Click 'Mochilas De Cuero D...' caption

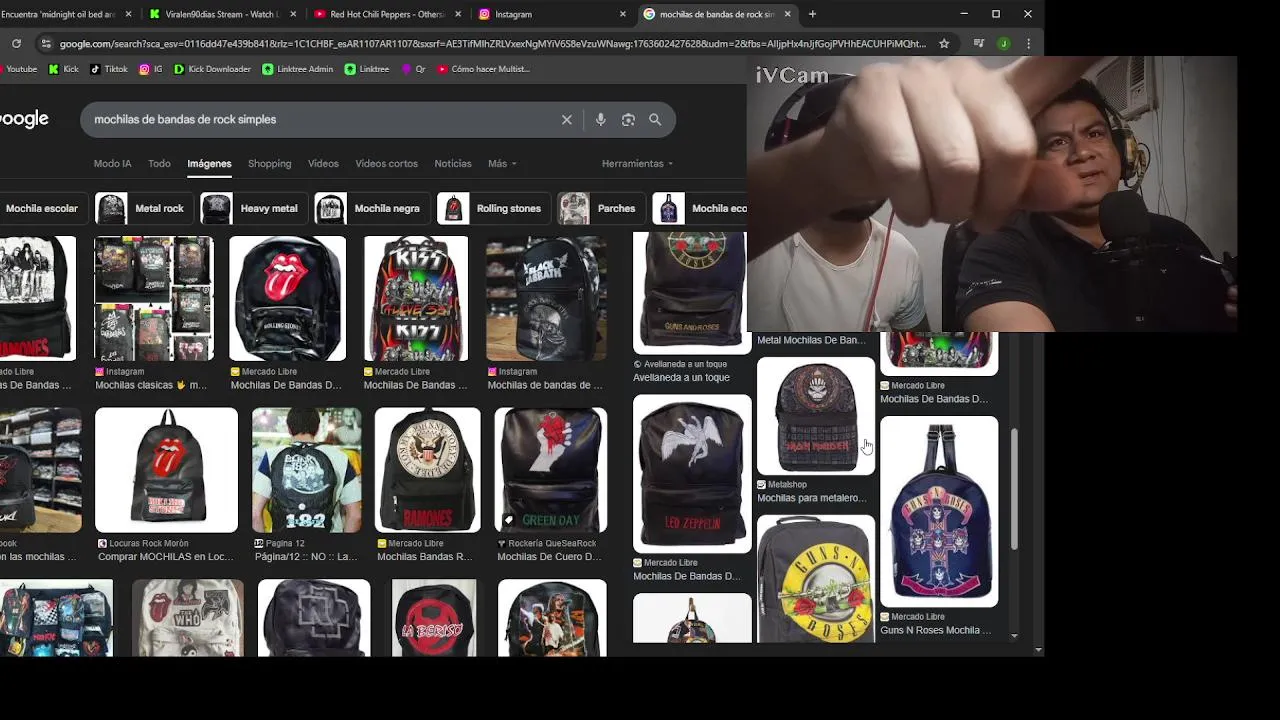[x=549, y=557]
